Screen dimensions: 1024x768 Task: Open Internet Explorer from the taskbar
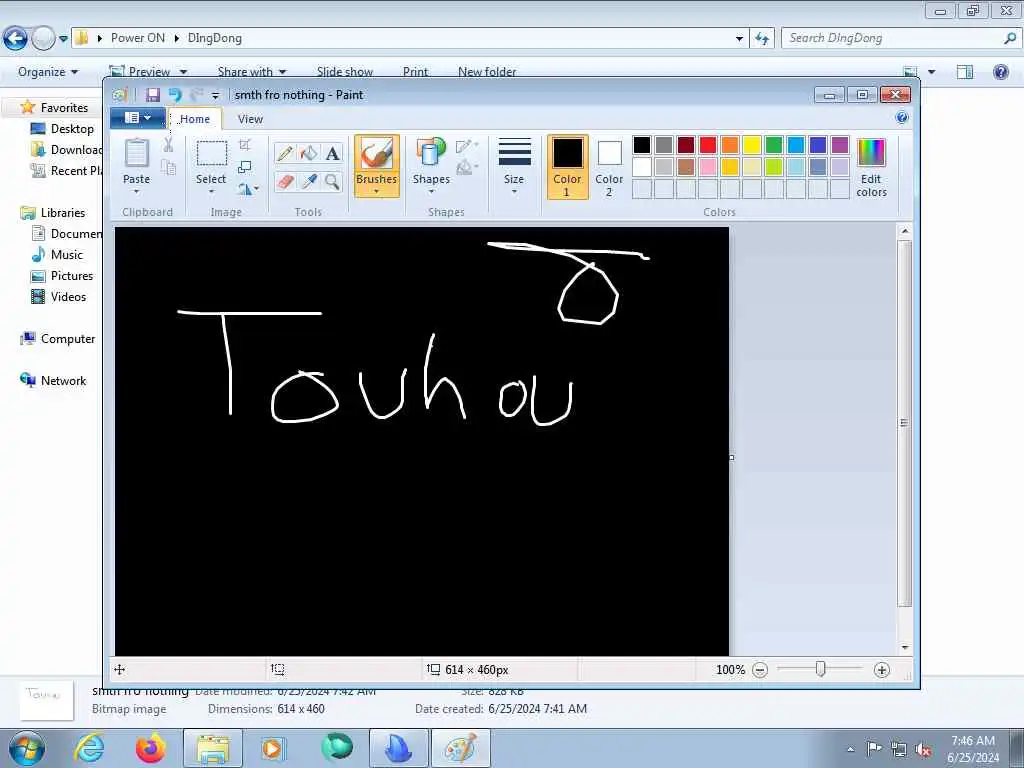(89, 748)
